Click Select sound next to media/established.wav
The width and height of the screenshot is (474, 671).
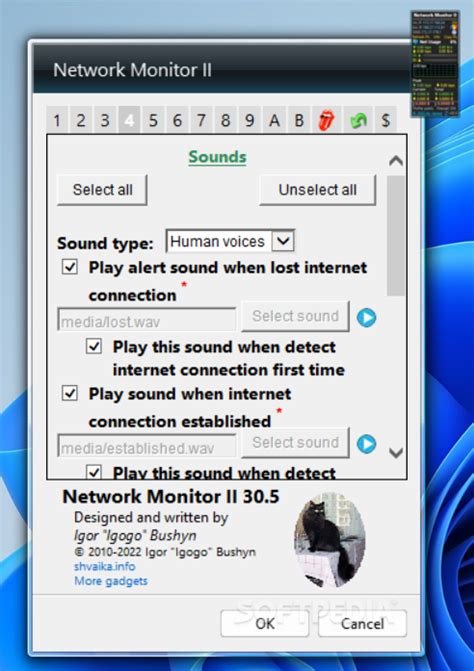[x=295, y=442]
